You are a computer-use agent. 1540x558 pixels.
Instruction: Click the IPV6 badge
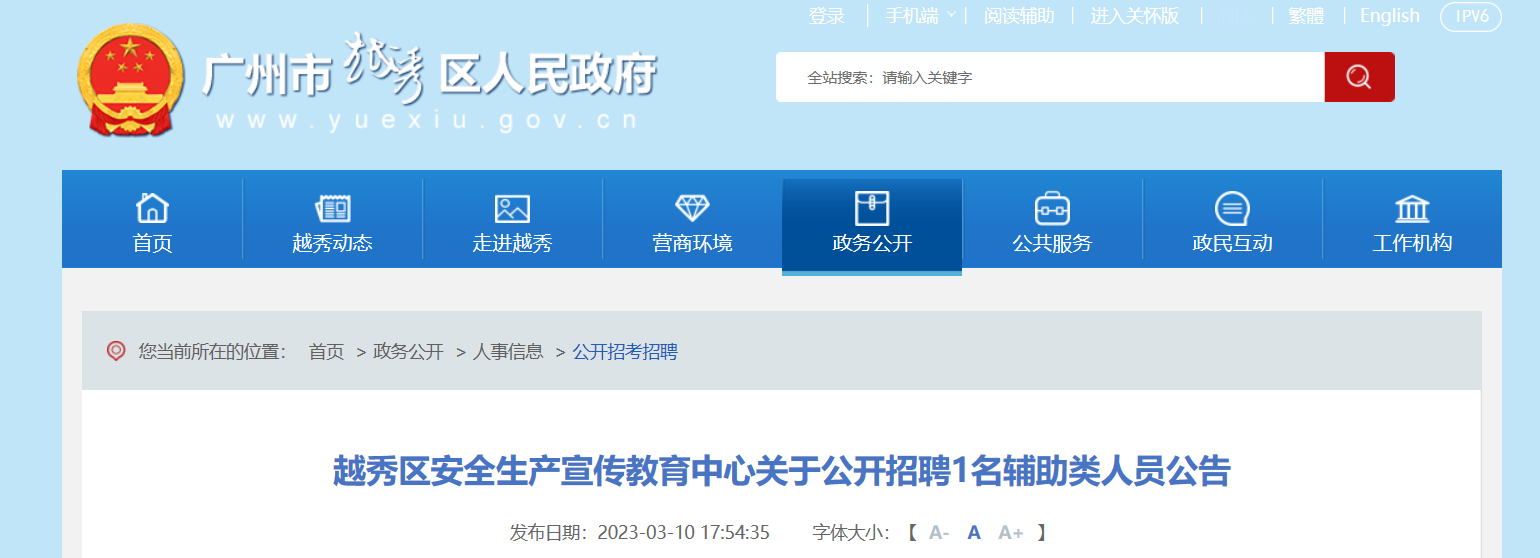tap(1471, 16)
